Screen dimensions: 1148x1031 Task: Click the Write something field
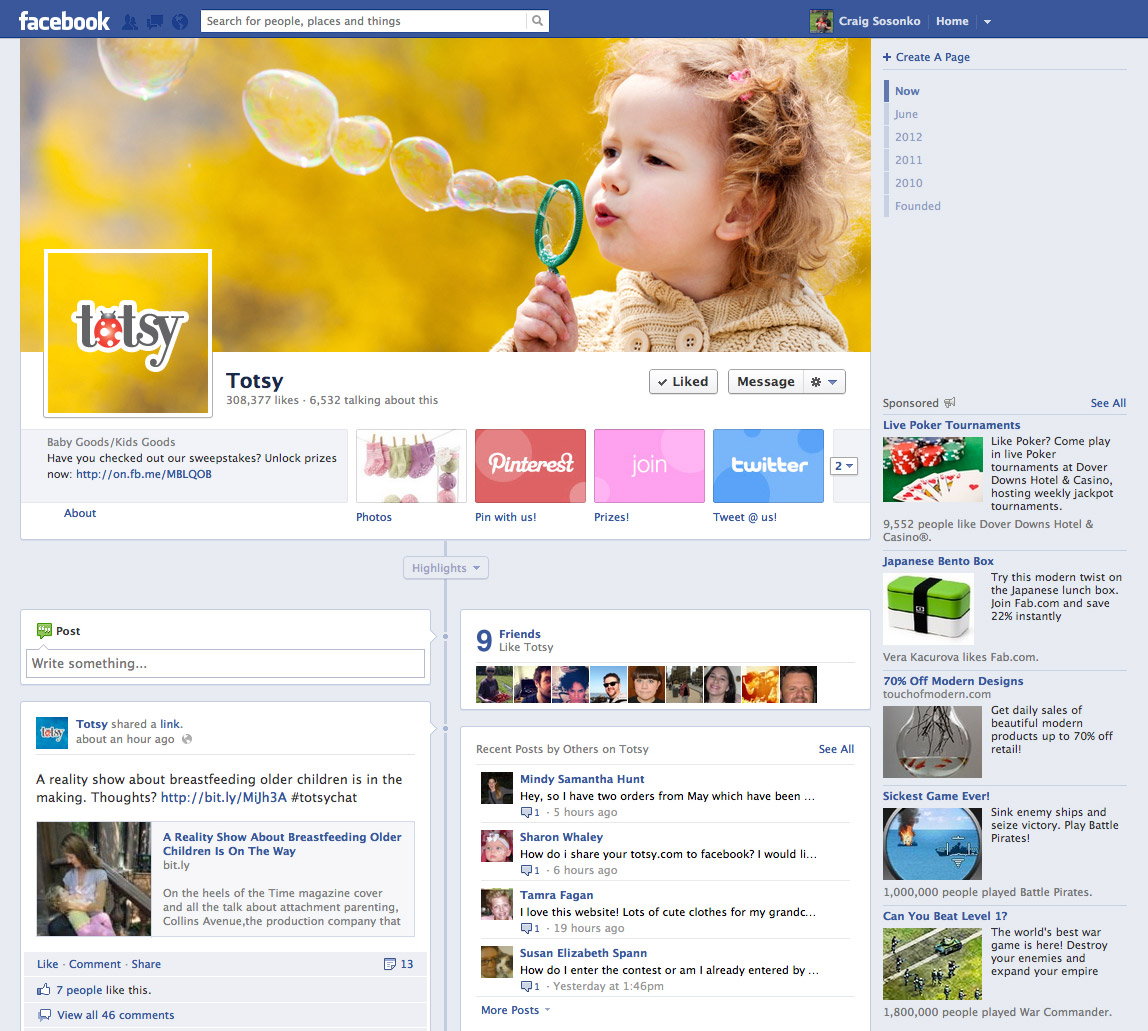coord(226,663)
